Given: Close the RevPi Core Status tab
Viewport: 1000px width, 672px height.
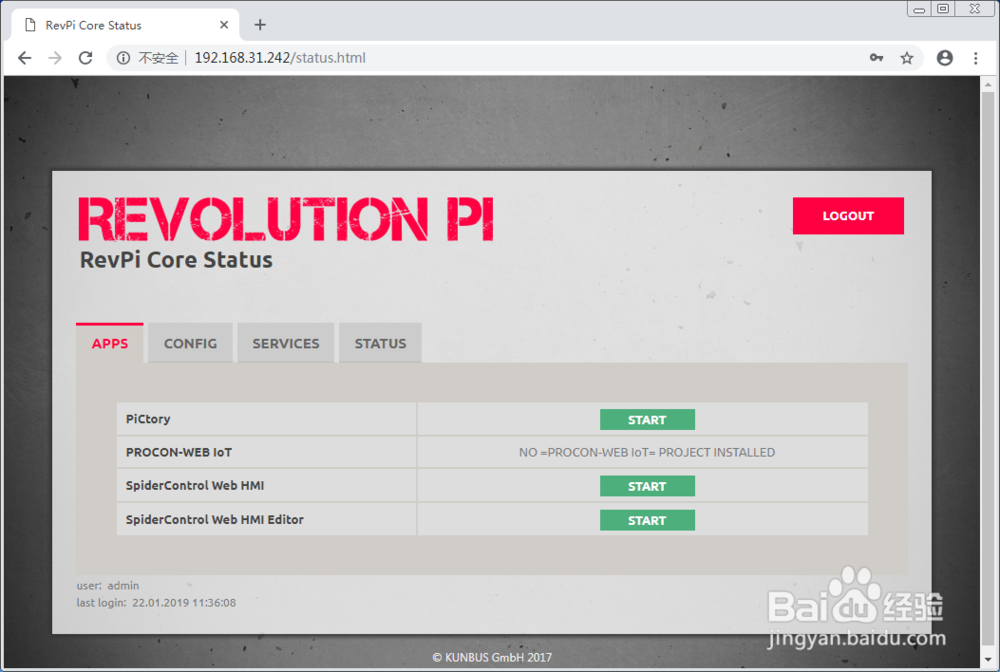Looking at the screenshot, I should tap(224, 25).
